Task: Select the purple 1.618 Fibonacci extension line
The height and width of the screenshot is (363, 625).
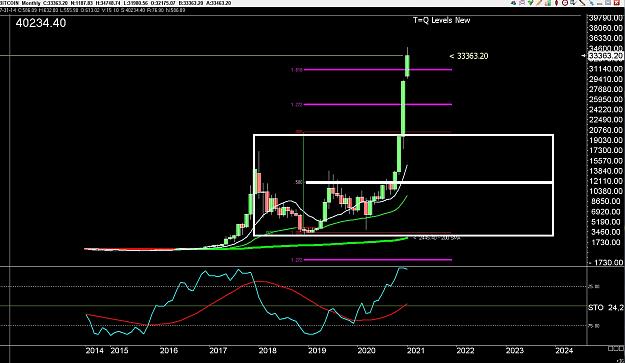Action: (x=378, y=70)
